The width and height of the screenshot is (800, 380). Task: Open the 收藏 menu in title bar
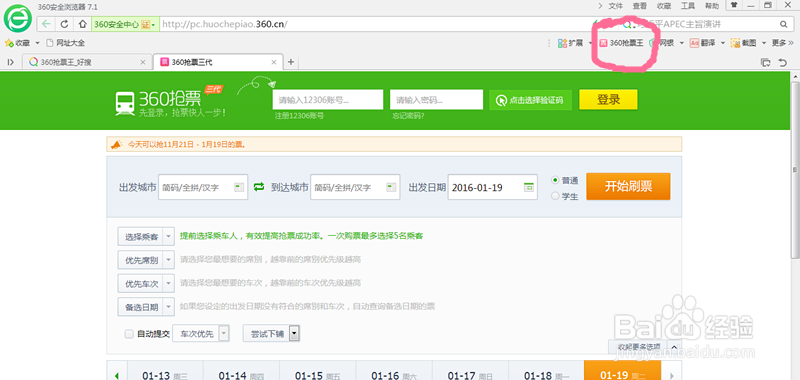click(x=664, y=6)
